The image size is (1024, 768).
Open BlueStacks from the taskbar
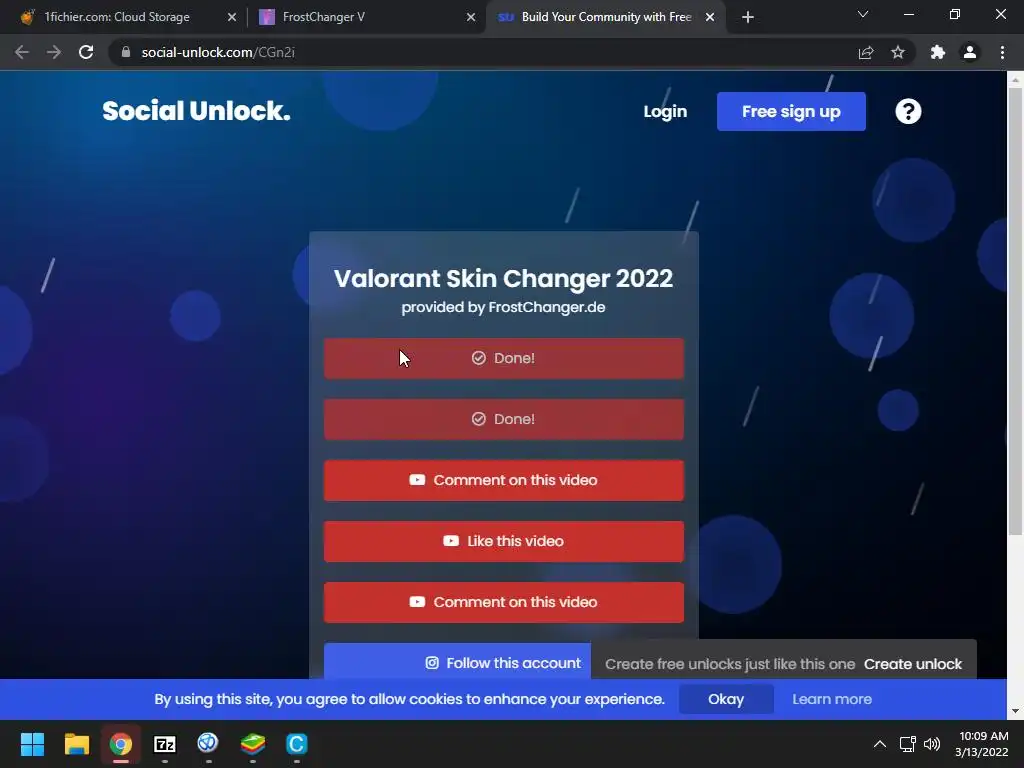[x=253, y=743]
